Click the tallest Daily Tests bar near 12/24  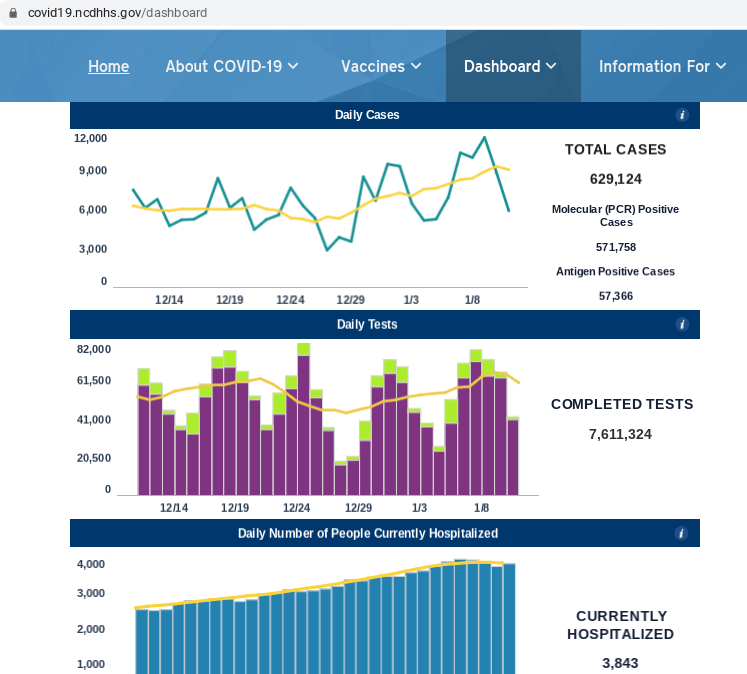click(x=303, y=420)
